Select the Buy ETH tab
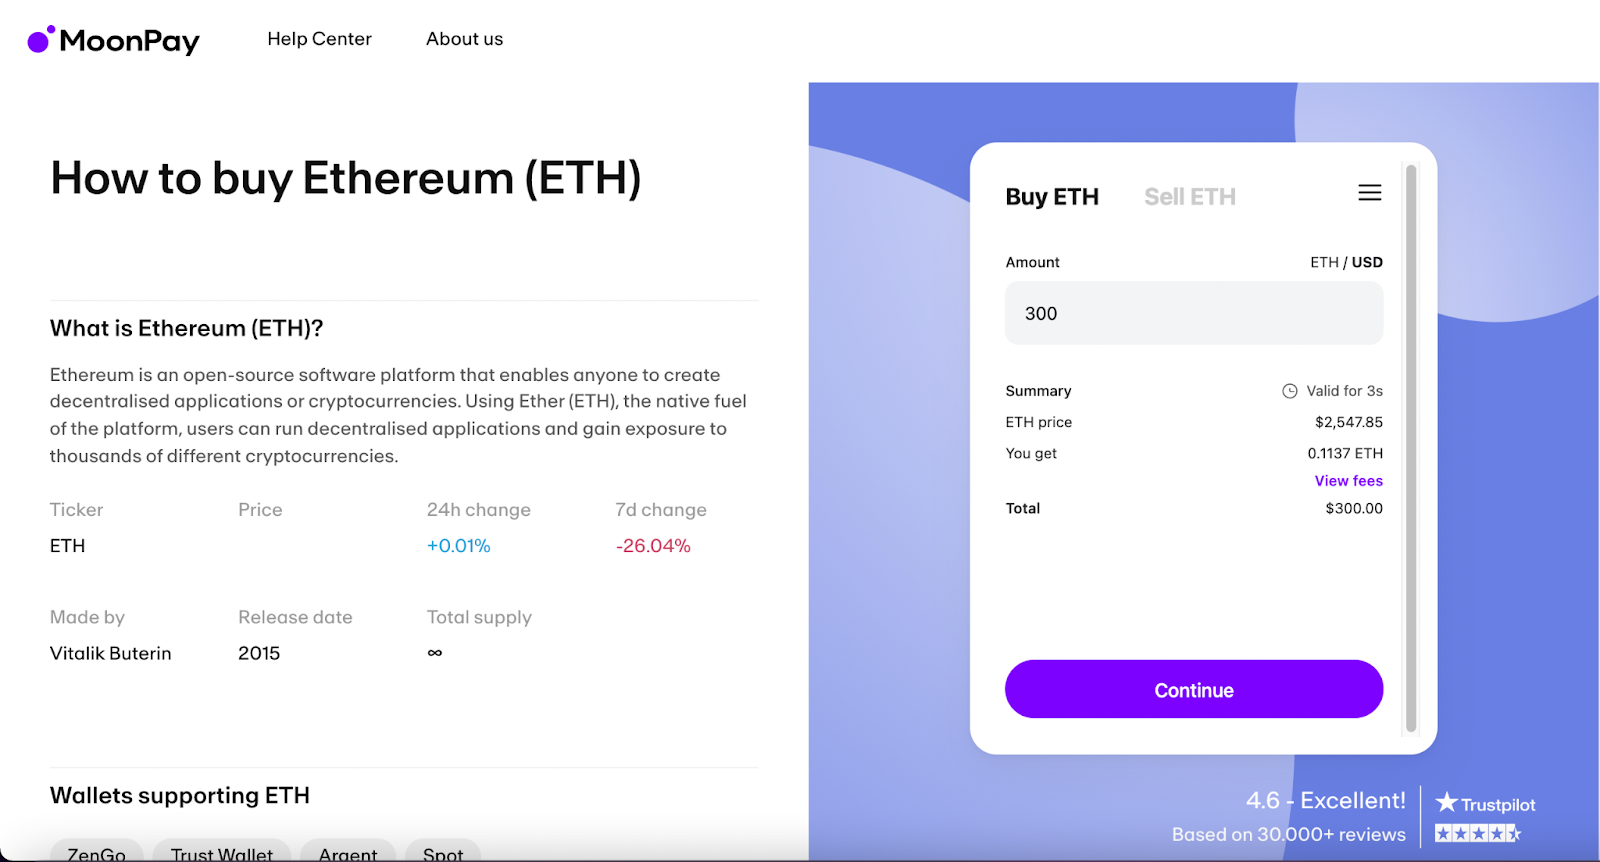The image size is (1600, 862). click(x=1051, y=197)
